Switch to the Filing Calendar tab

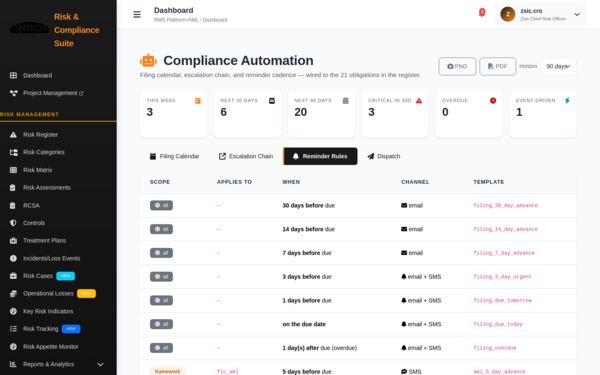tap(174, 156)
